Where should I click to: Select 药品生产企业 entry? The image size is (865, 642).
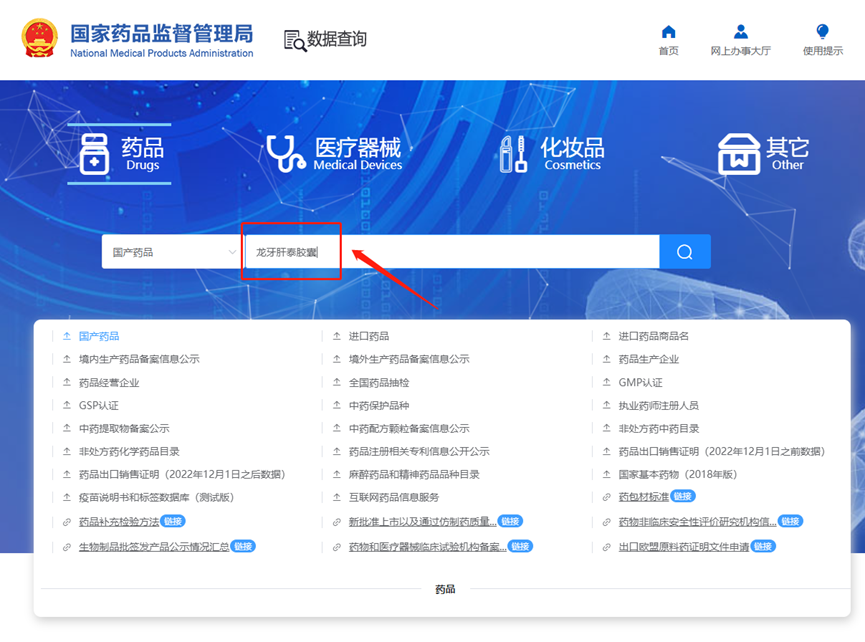click(648, 360)
